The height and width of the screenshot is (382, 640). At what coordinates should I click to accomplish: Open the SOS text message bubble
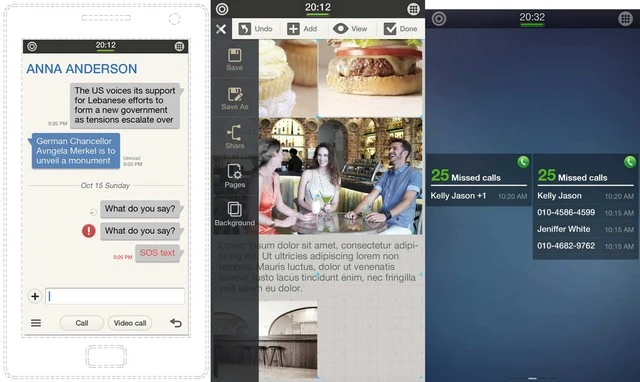[x=158, y=253]
